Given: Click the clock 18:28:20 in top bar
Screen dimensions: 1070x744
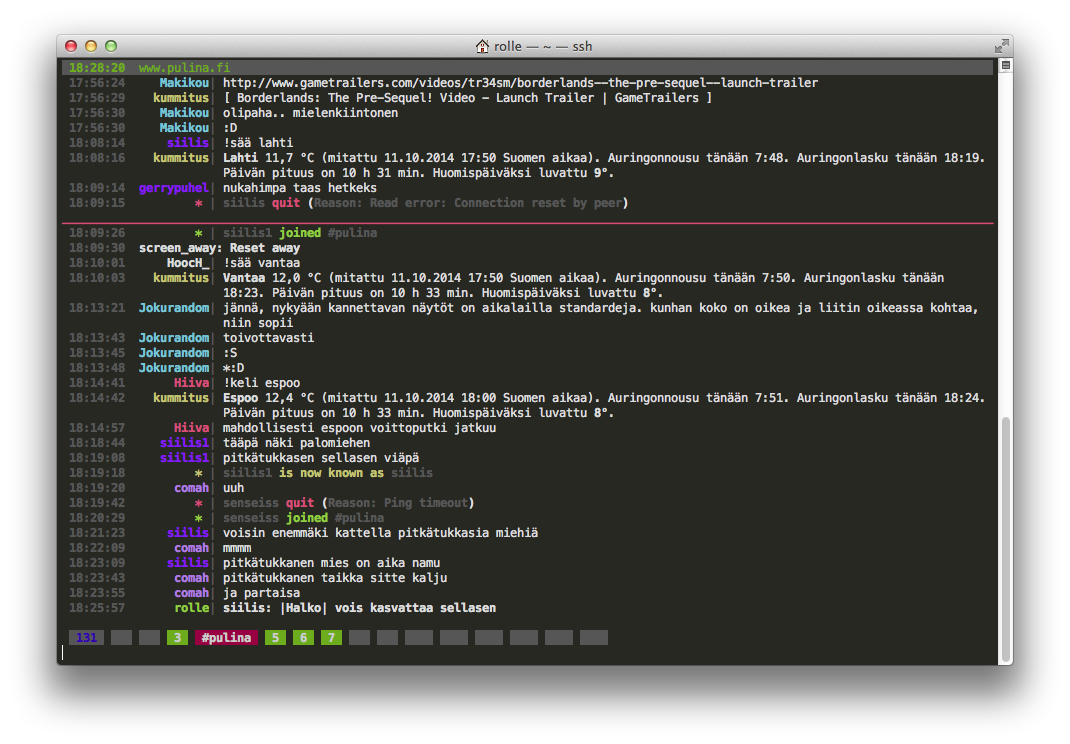Looking at the screenshot, I should pos(97,68).
